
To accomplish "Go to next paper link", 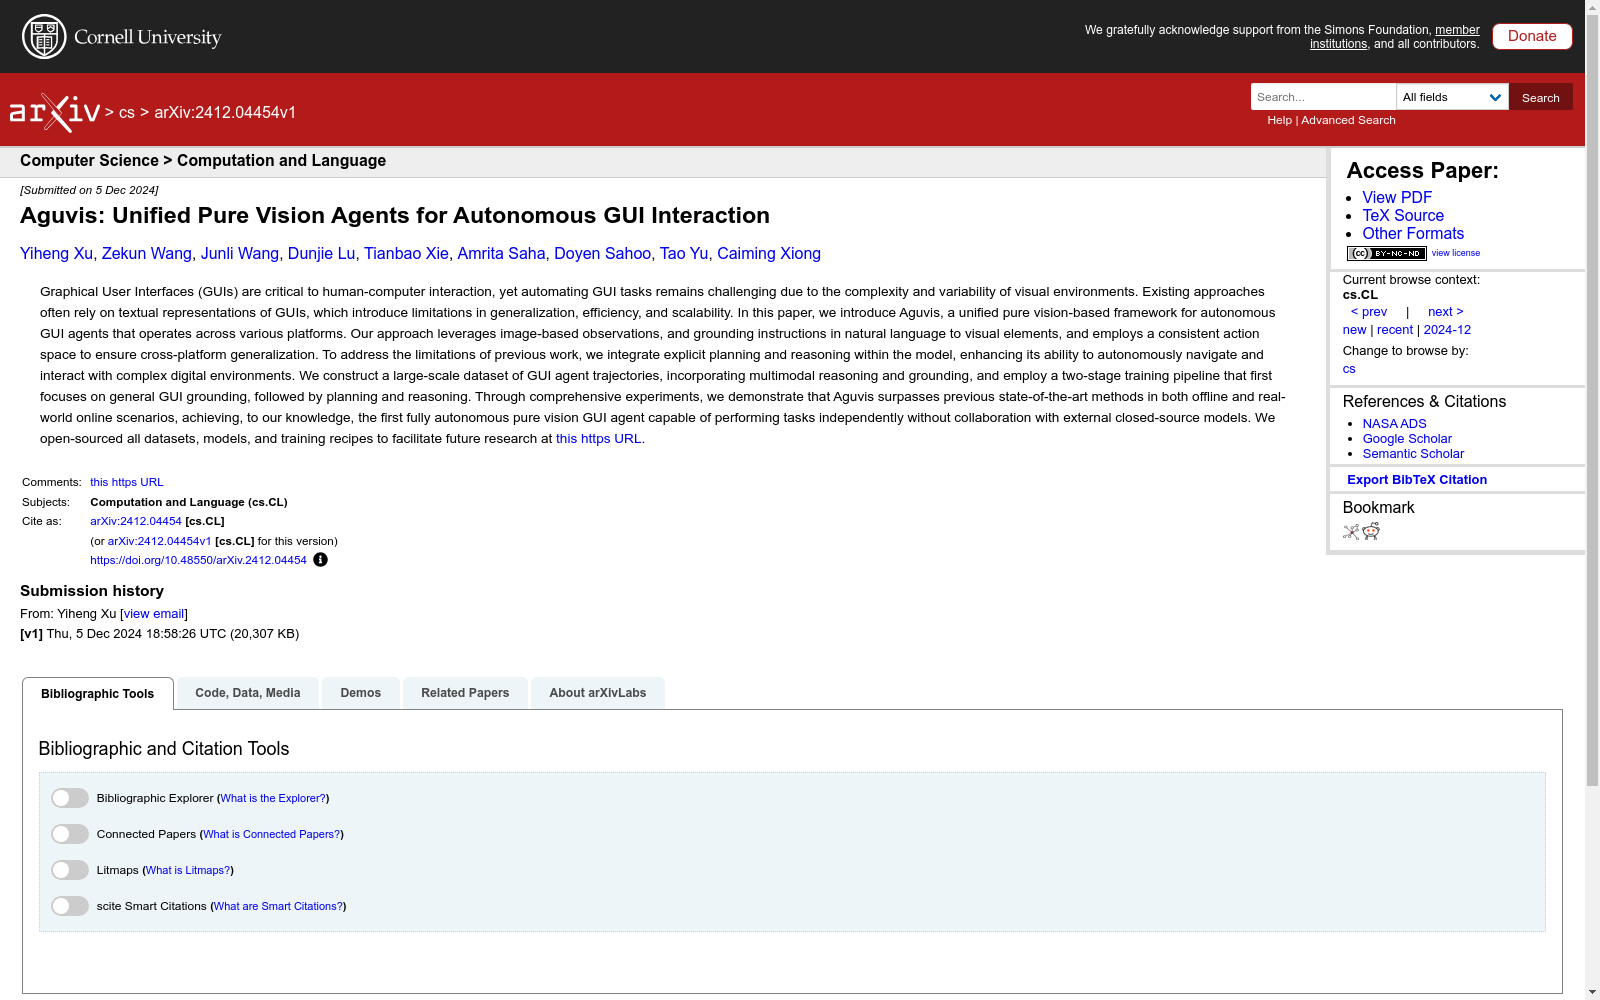I will [1446, 312].
